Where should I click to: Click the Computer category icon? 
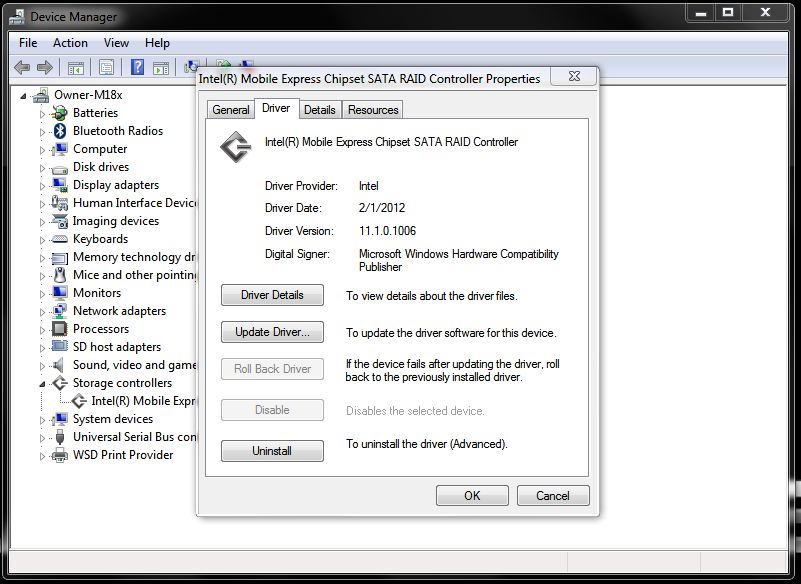pyautogui.click(x=60, y=149)
